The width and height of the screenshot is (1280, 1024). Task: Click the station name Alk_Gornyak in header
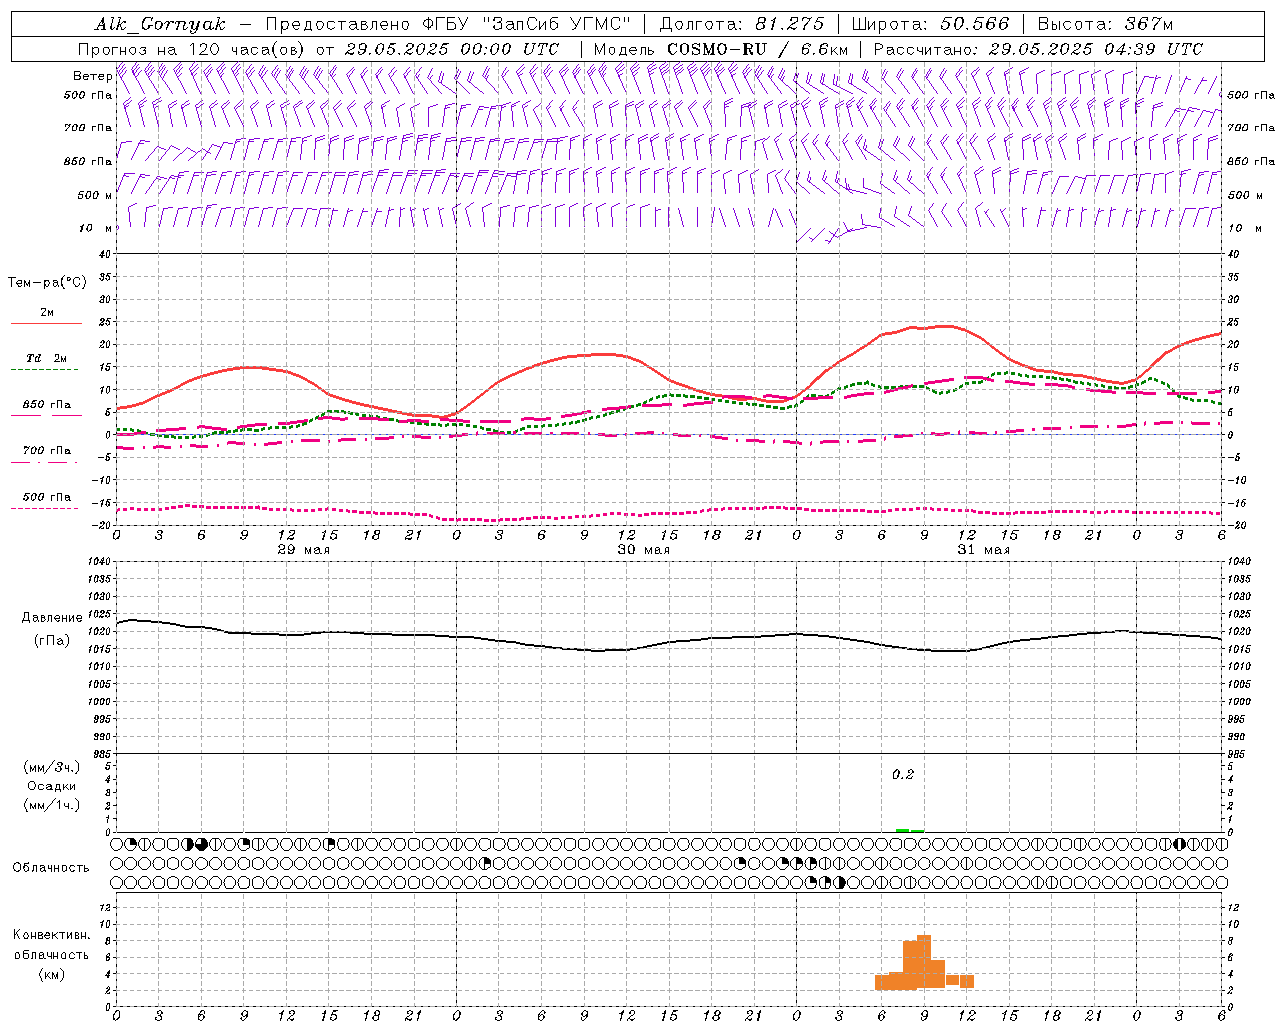click(x=160, y=24)
